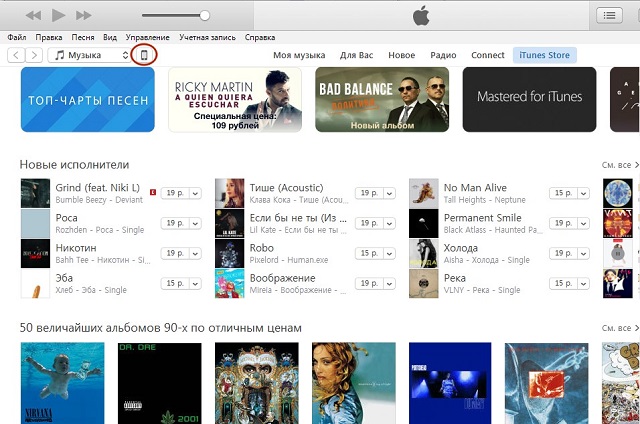Open the Madonna Ray of Light album cover

coord(354,383)
